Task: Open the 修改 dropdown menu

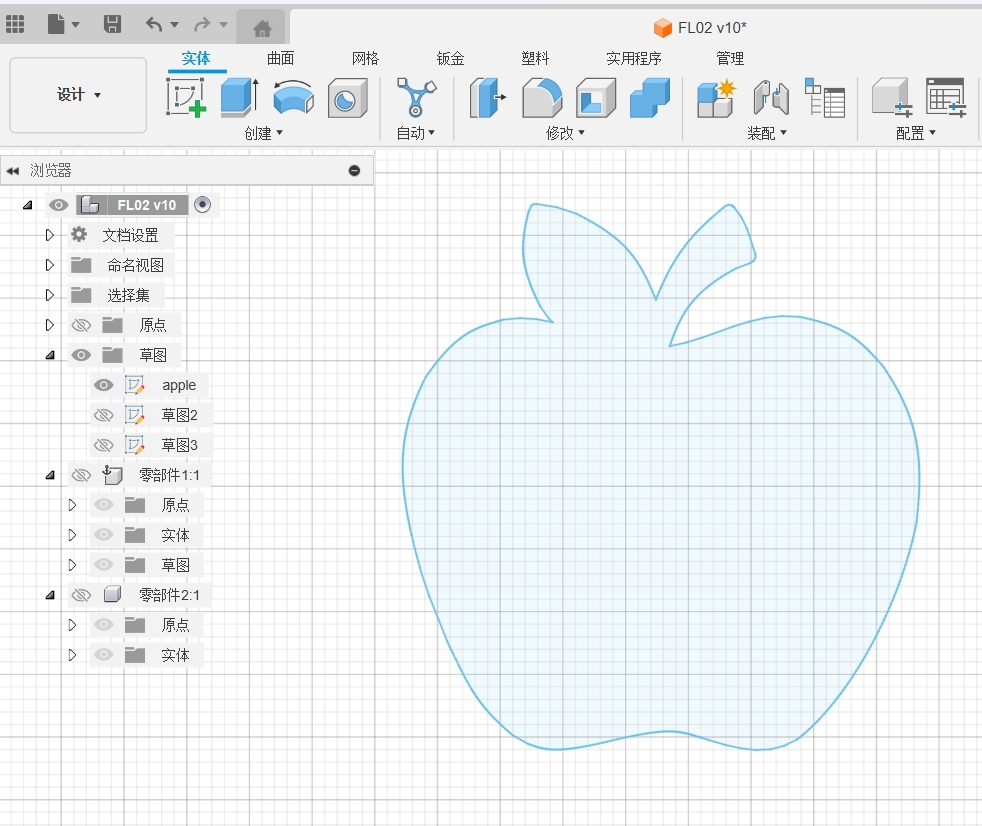Action: pyautogui.click(x=566, y=133)
